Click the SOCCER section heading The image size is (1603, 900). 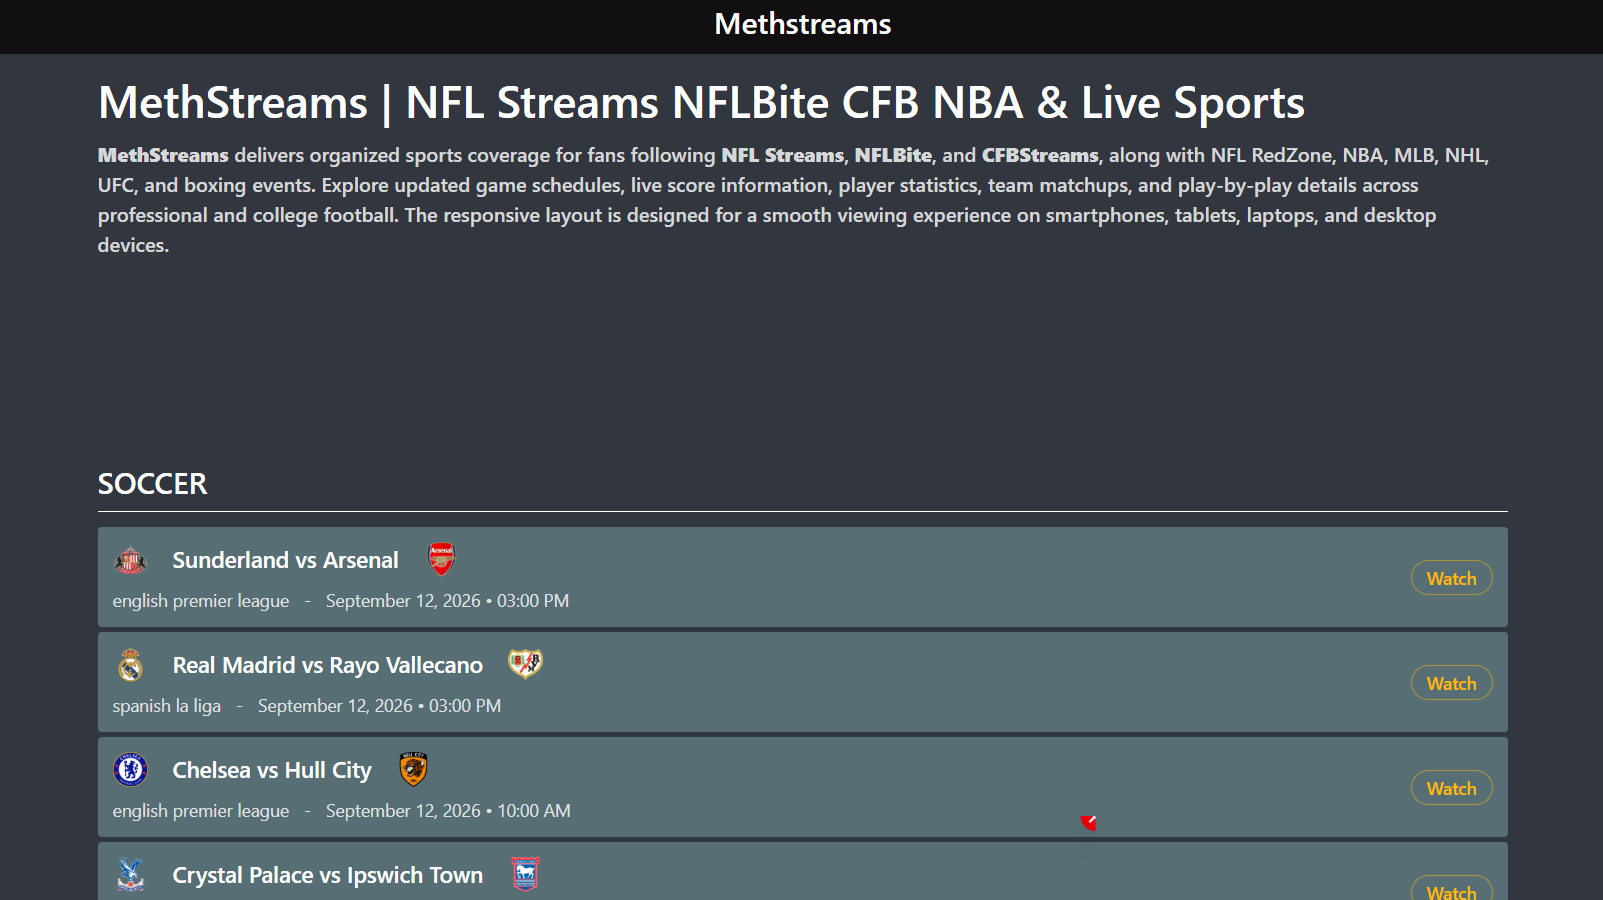152,484
